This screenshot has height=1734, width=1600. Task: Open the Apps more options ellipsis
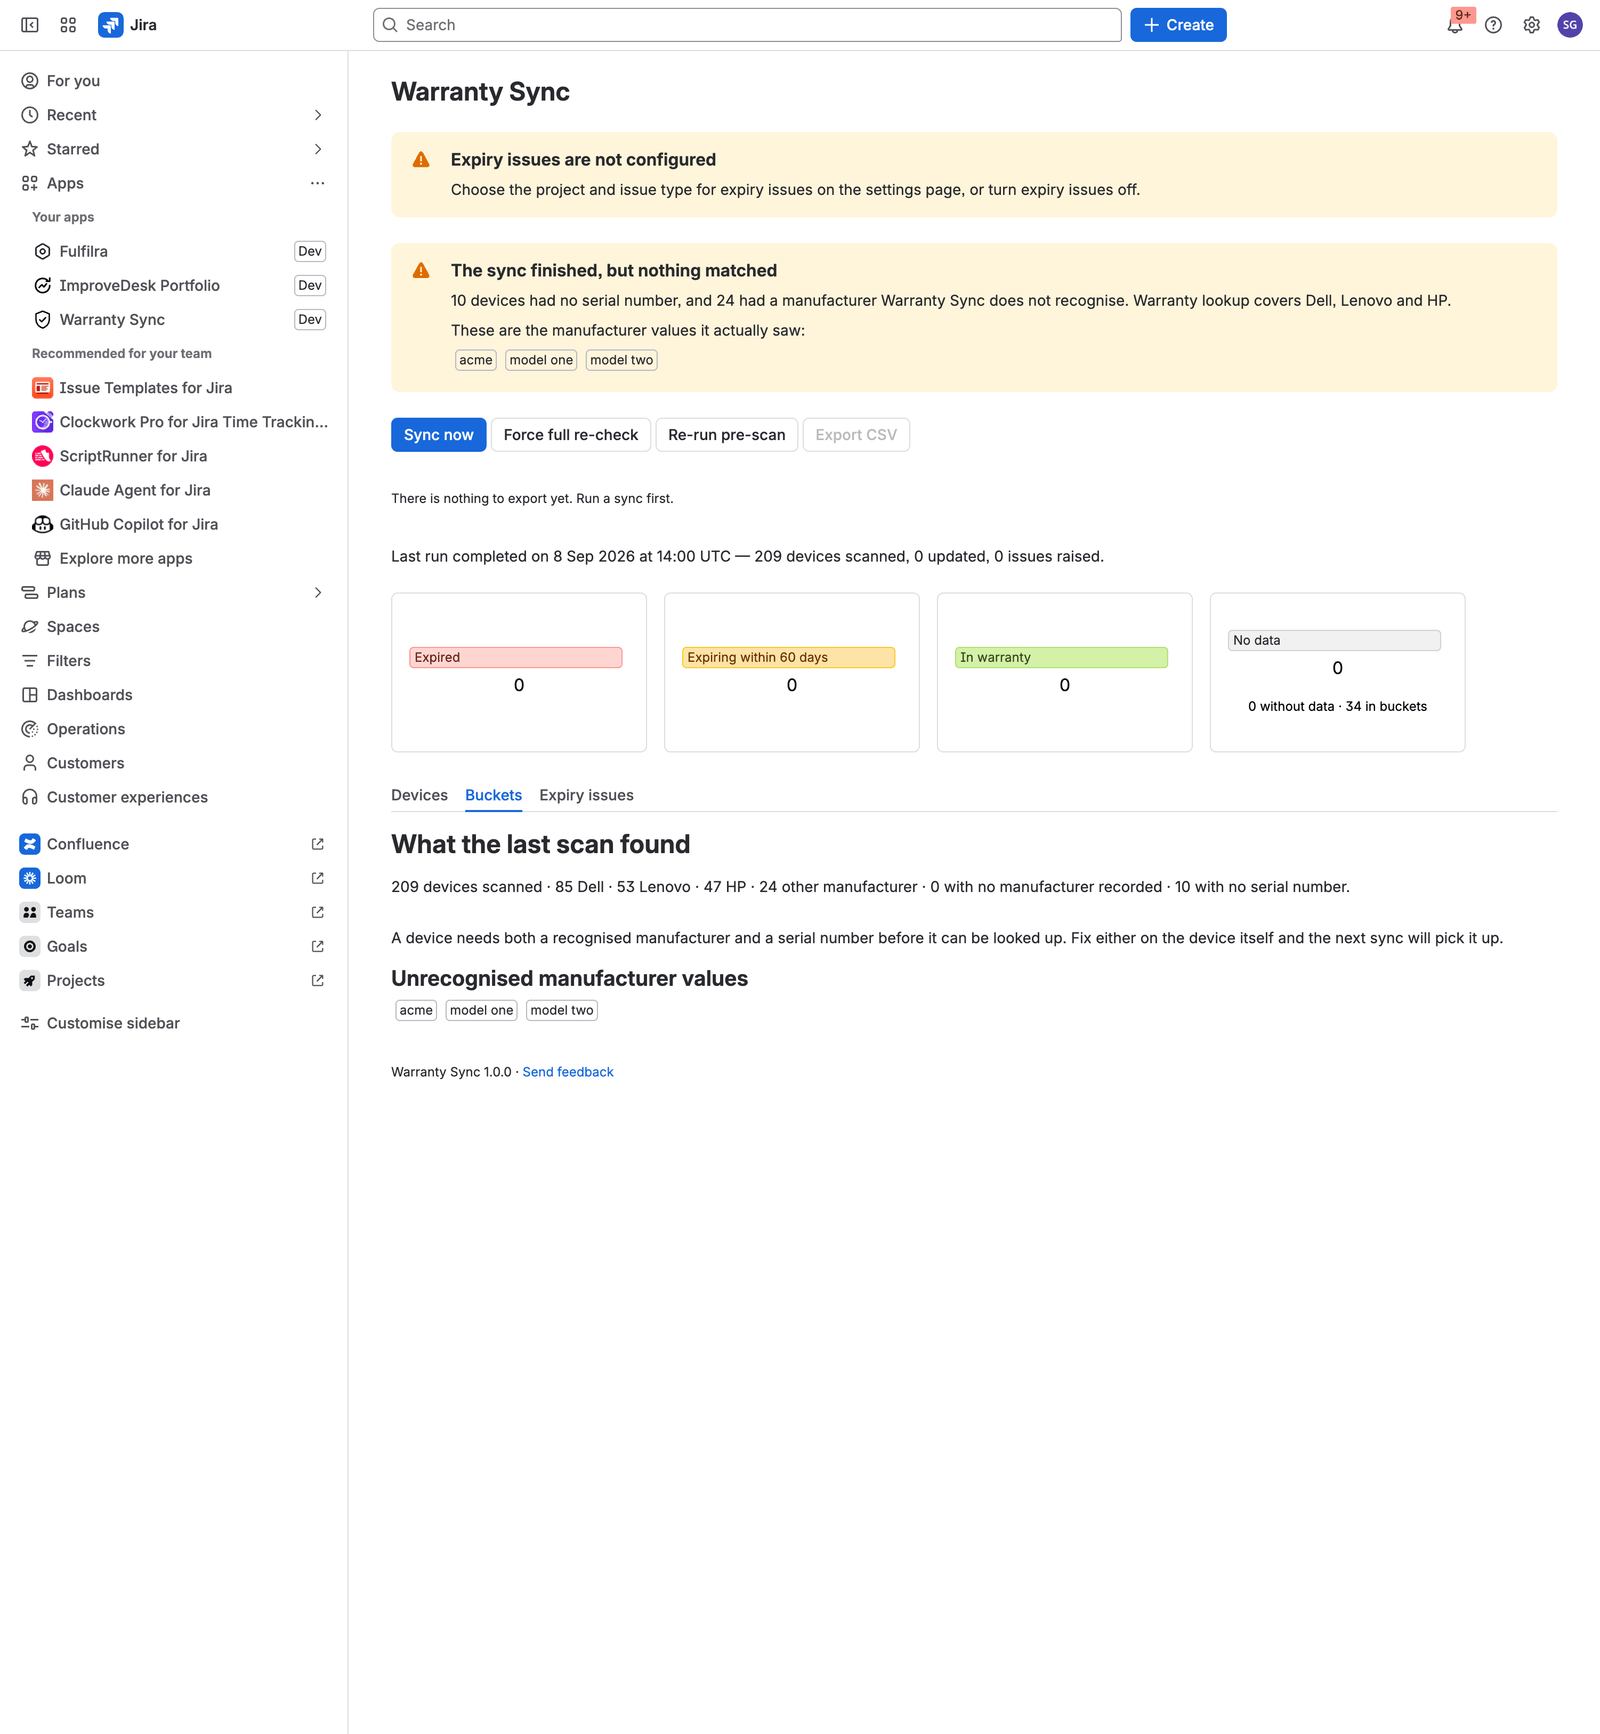tap(317, 183)
